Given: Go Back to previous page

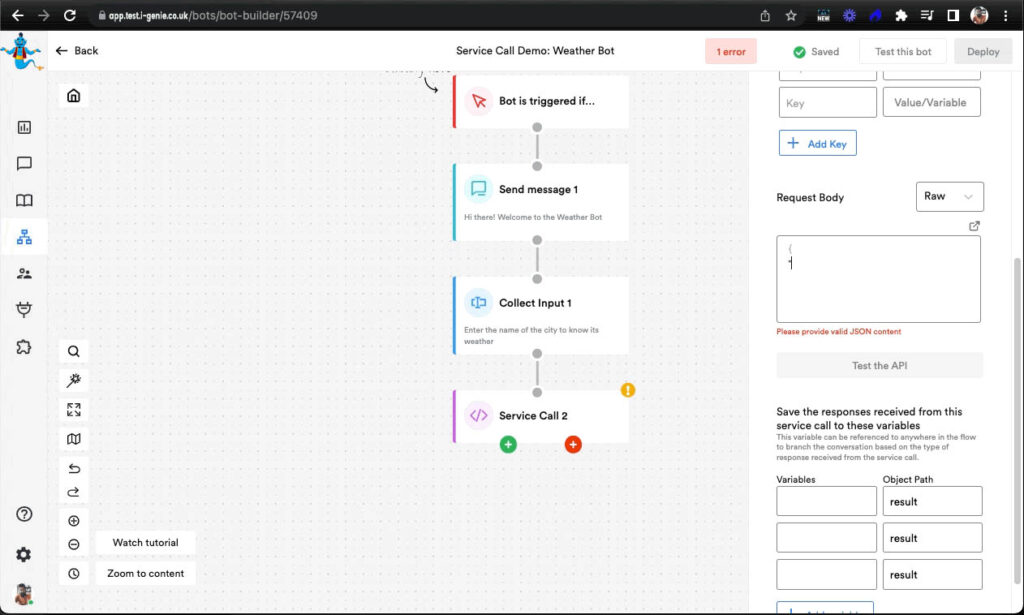Looking at the screenshot, I should coord(77,51).
